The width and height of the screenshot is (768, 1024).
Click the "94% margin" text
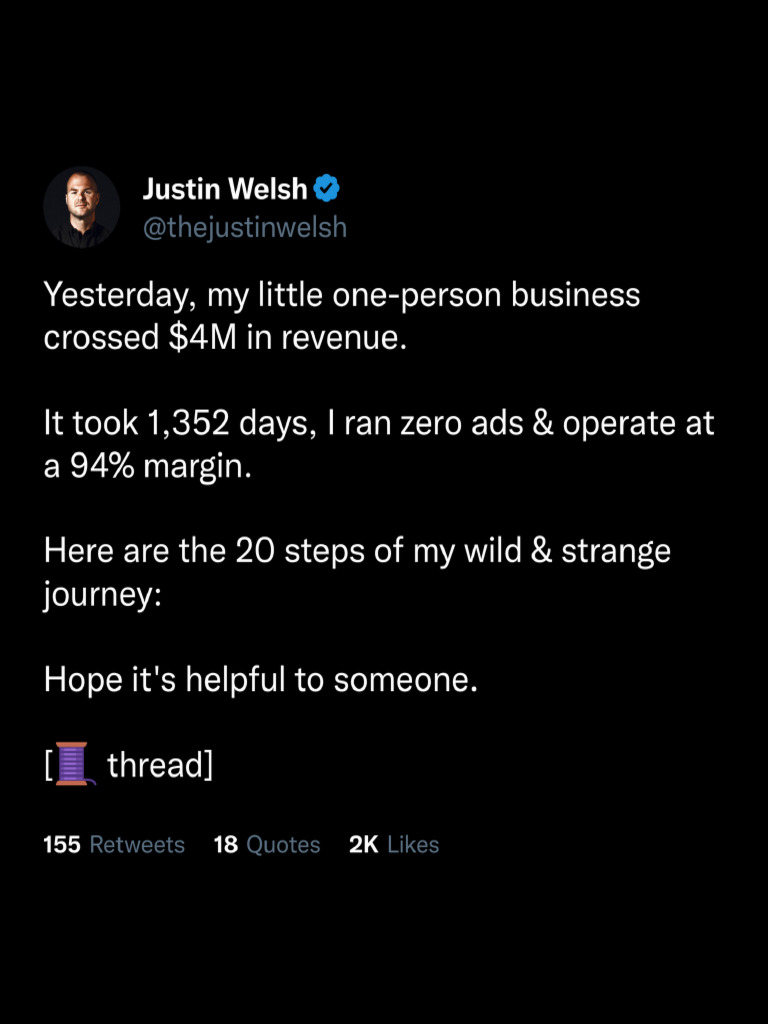coord(157,466)
